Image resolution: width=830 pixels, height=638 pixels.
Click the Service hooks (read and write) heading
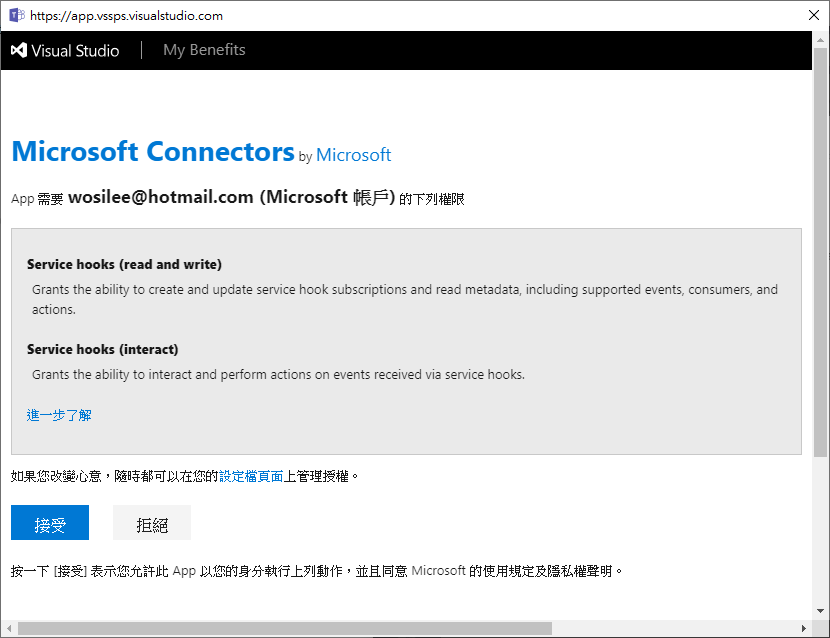[124, 264]
